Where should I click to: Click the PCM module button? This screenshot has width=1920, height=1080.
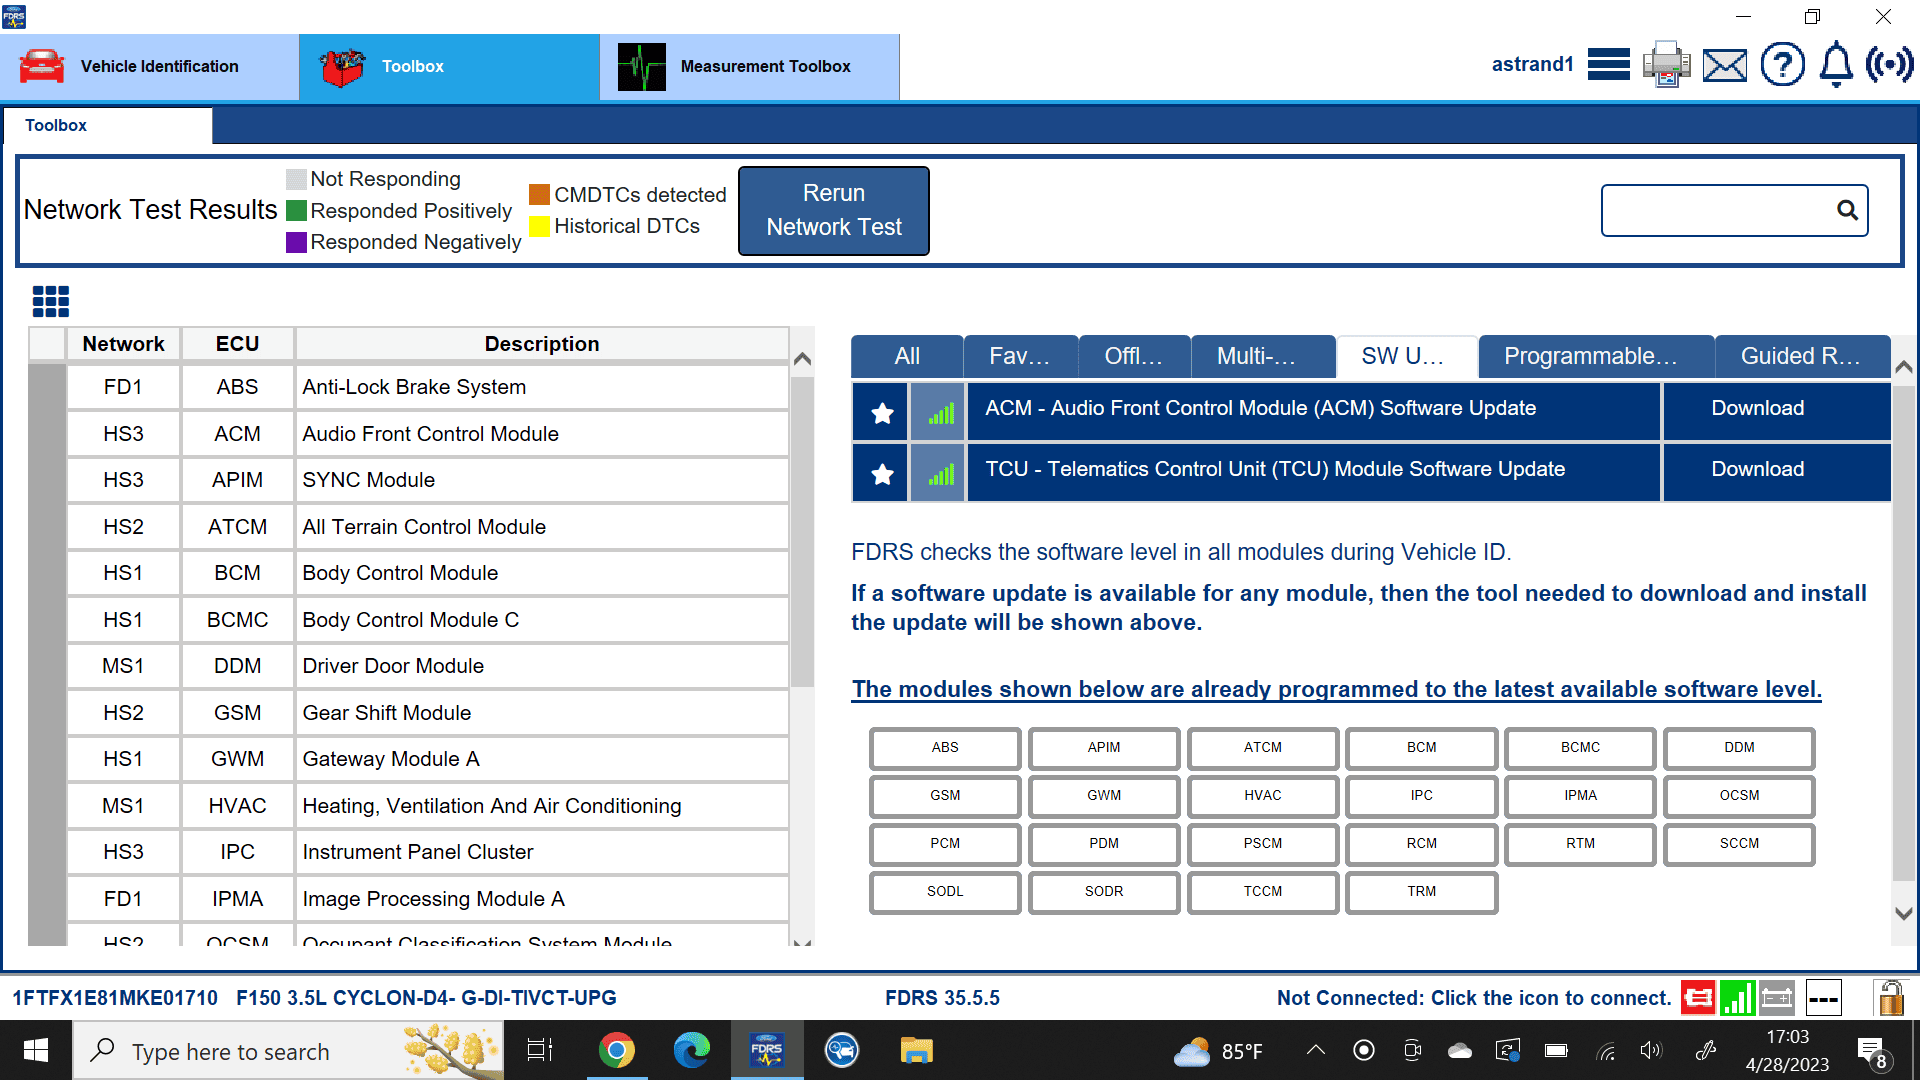point(945,843)
